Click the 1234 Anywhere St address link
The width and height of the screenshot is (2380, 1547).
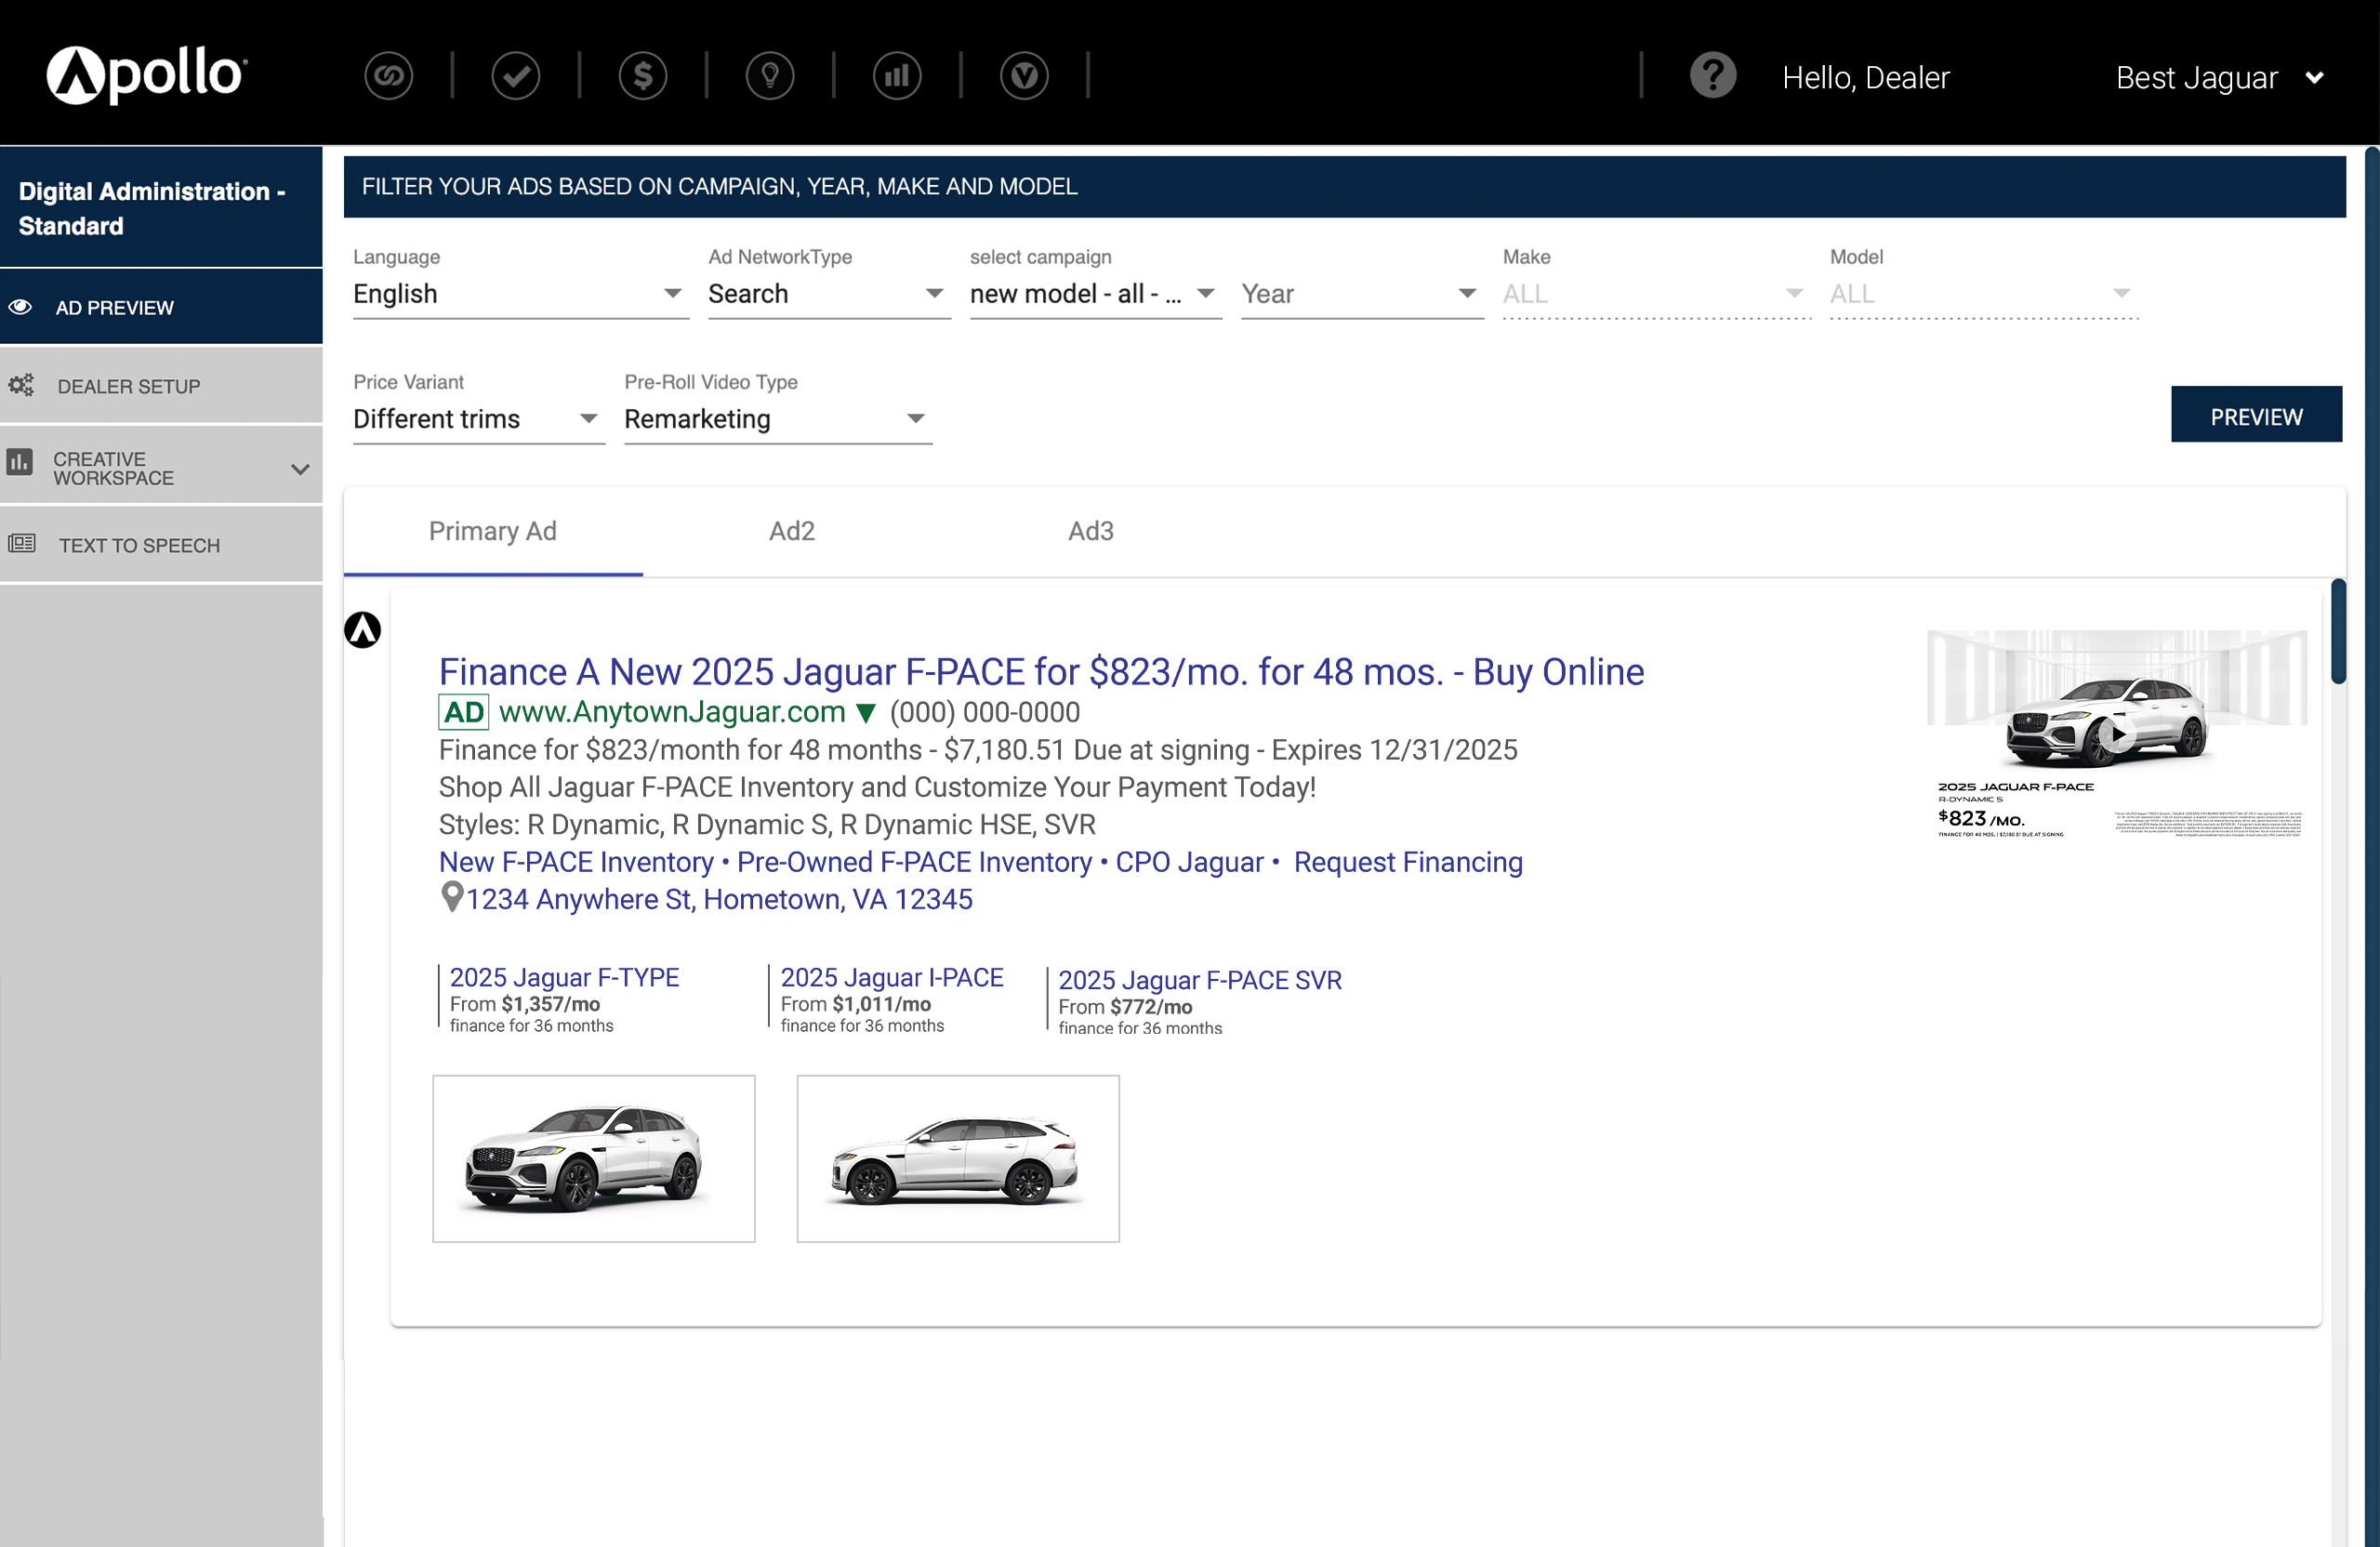[719, 899]
